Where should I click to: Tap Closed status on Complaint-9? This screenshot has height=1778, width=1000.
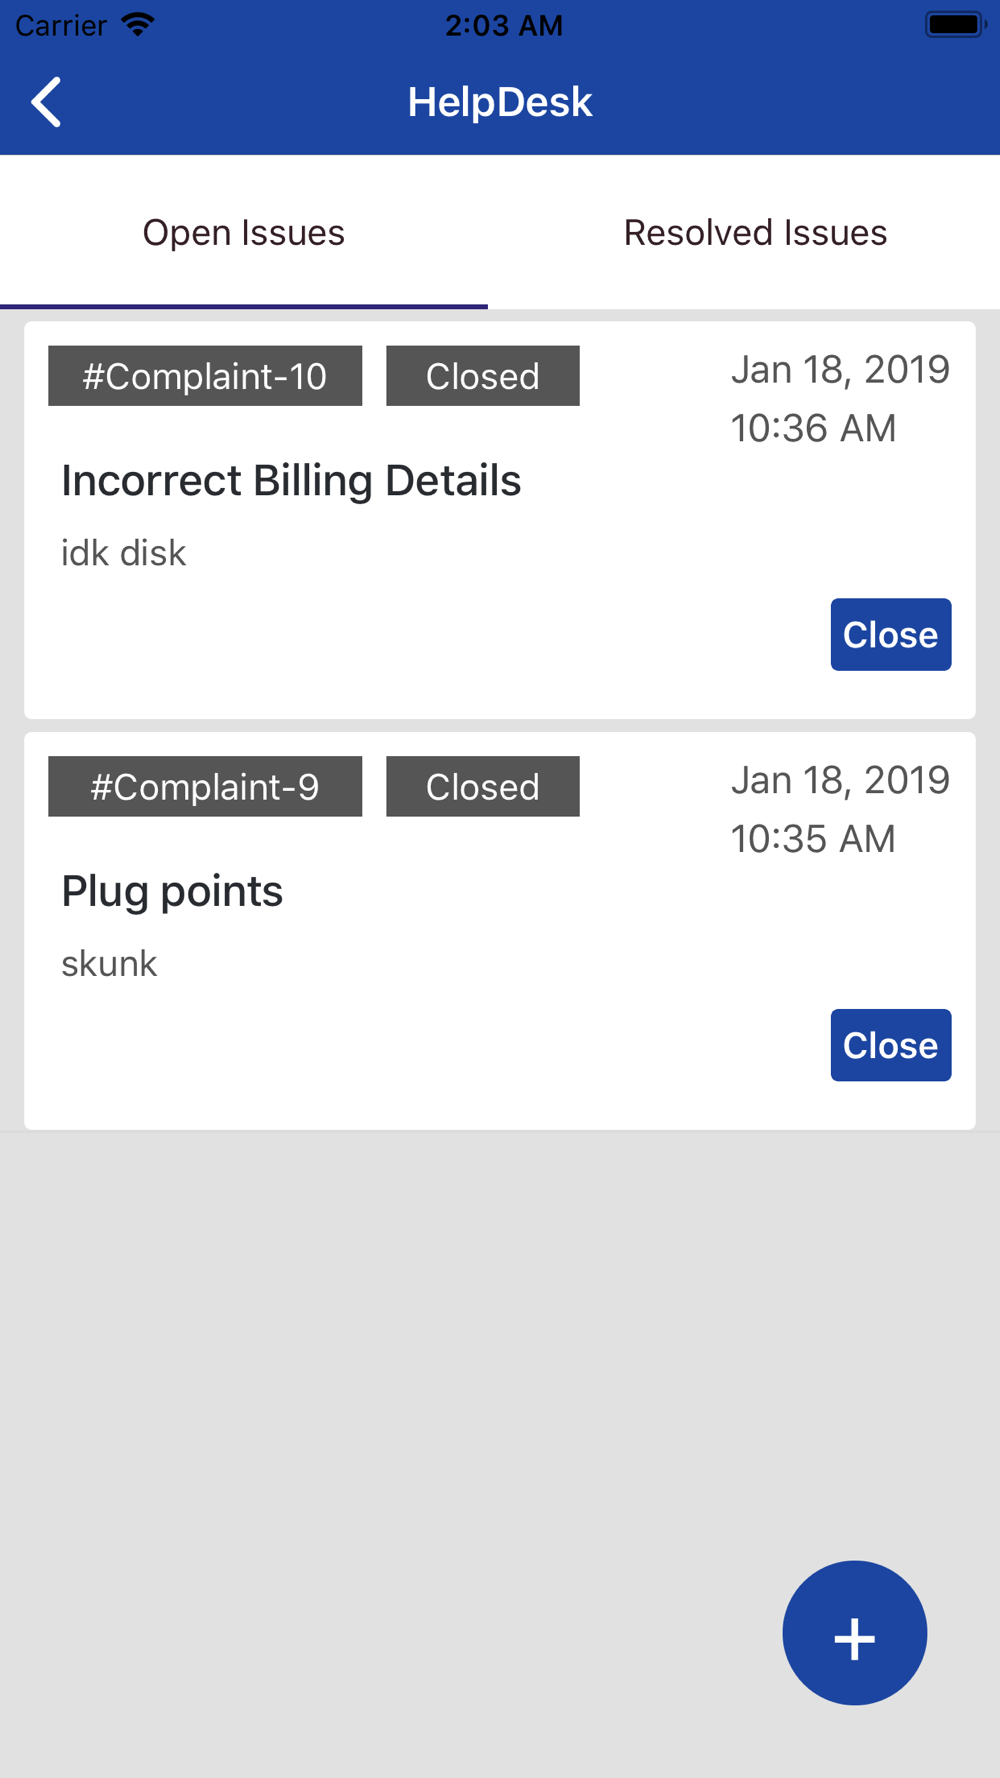tap(483, 787)
